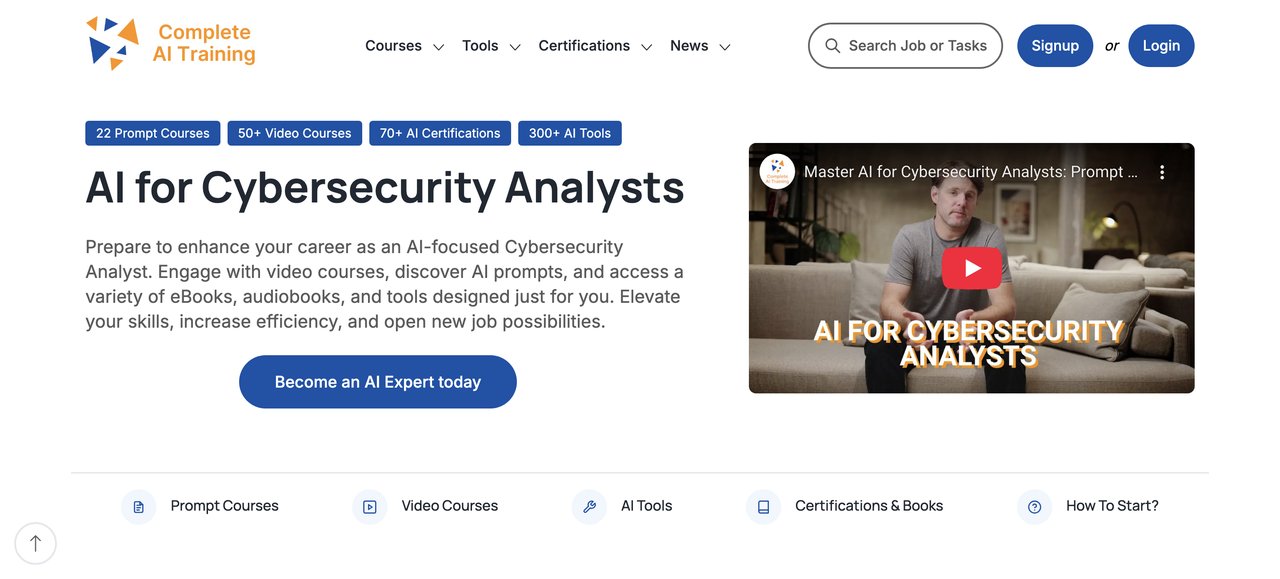
Task: Click the YouTube channel avatar icon
Action: 777,172
